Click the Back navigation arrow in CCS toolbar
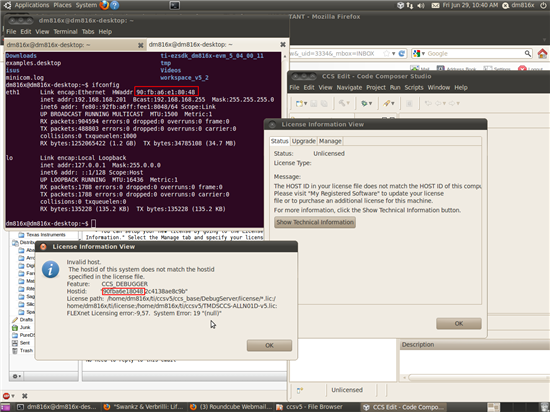The width and height of the screenshot is (550, 412). (438, 103)
